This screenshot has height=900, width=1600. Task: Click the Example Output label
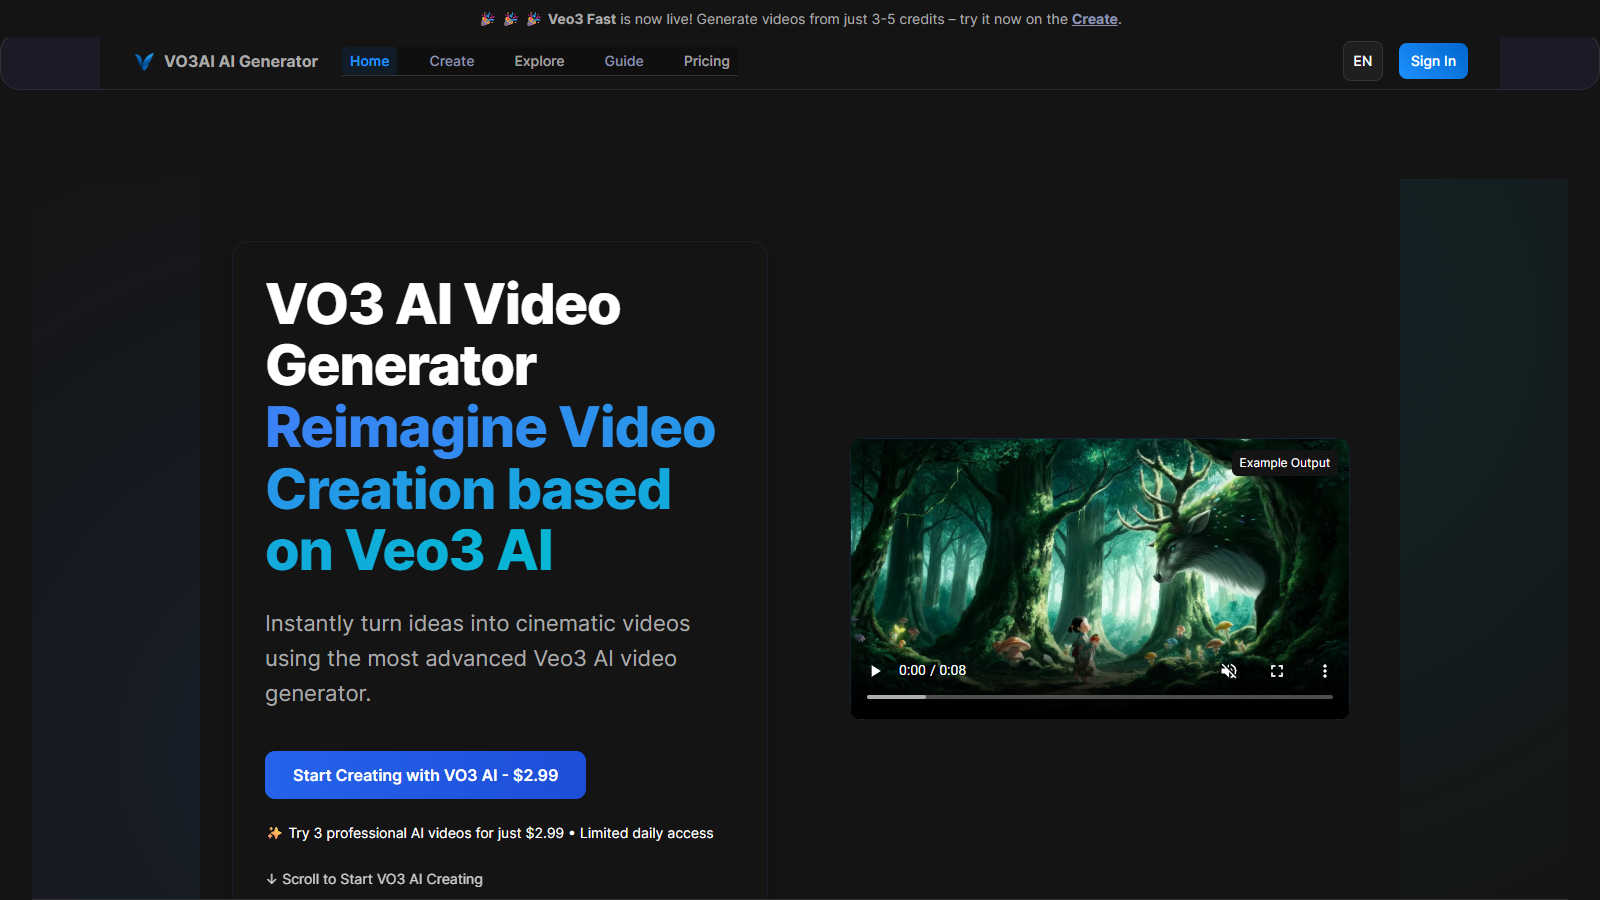tap(1284, 463)
